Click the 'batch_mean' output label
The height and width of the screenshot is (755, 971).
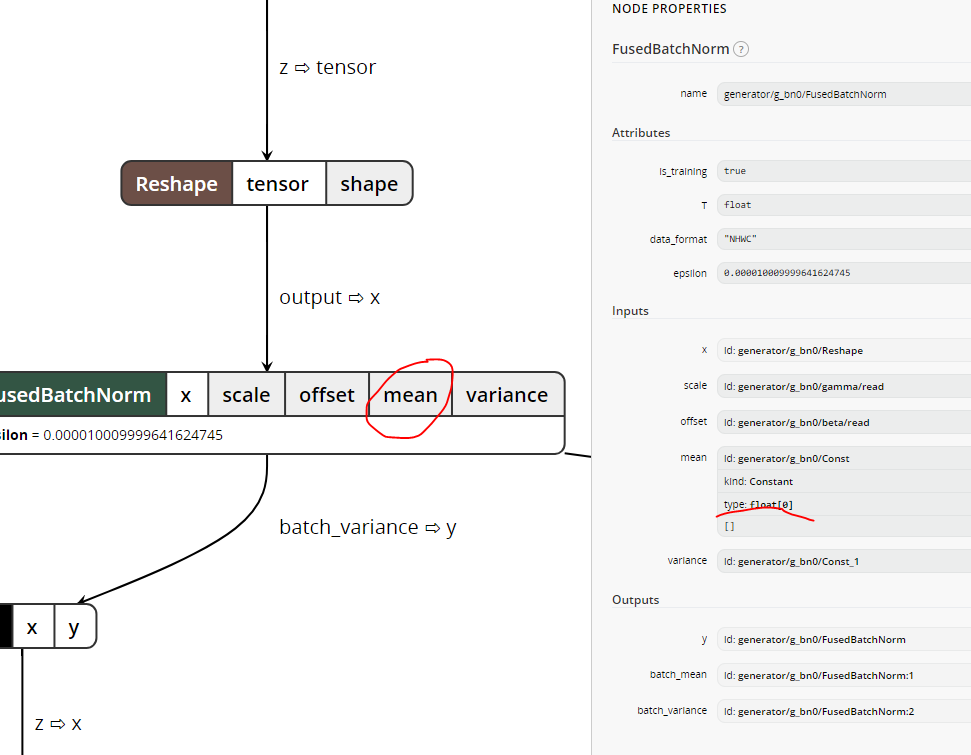pos(678,674)
